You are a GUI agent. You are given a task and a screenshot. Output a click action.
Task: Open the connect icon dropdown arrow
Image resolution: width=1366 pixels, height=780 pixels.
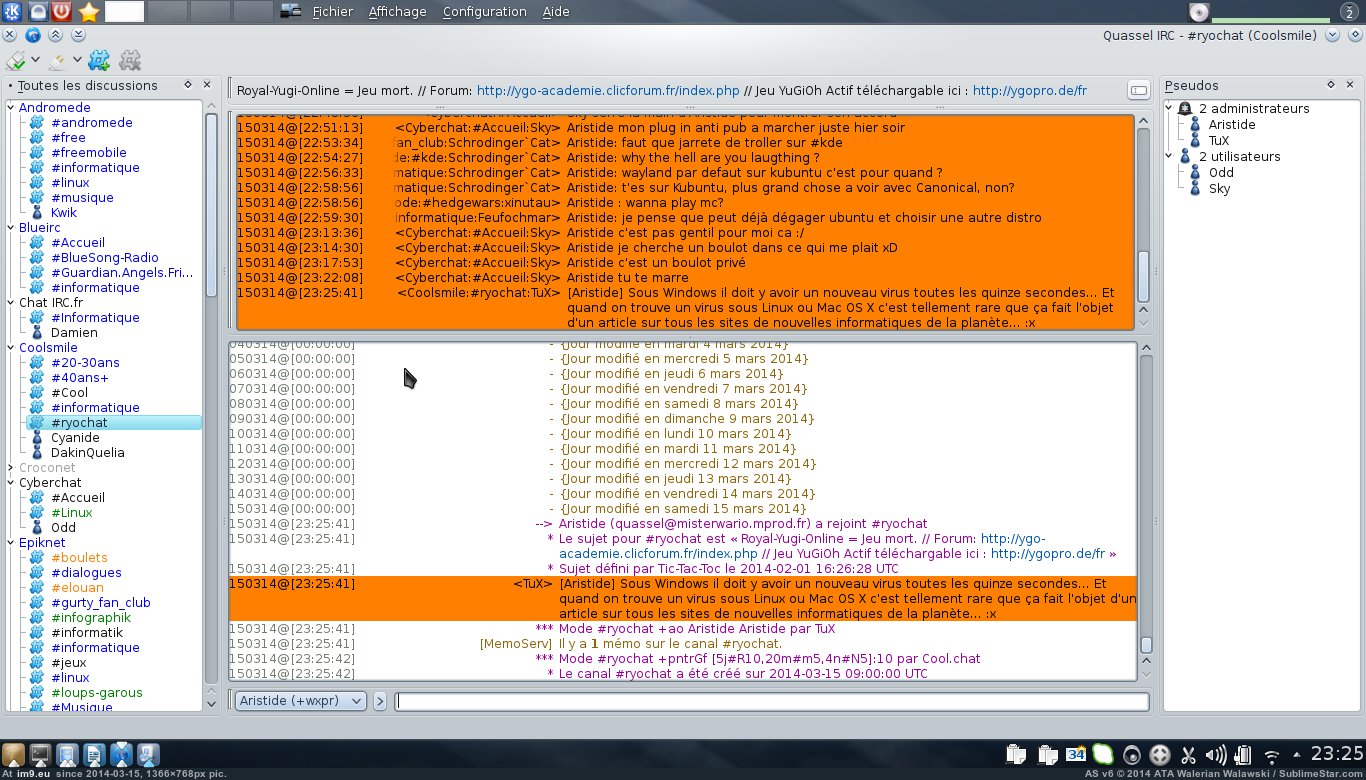click(33, 61)
